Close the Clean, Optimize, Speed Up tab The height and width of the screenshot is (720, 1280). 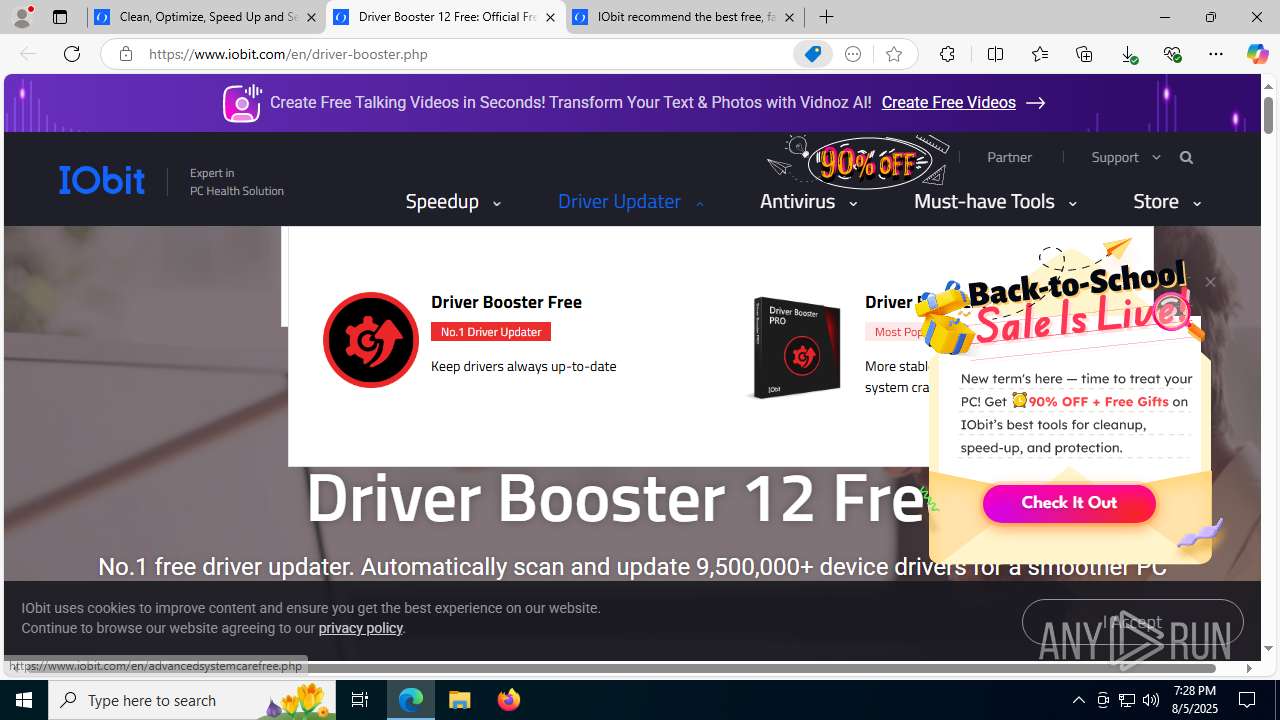[x=311, y=17]
